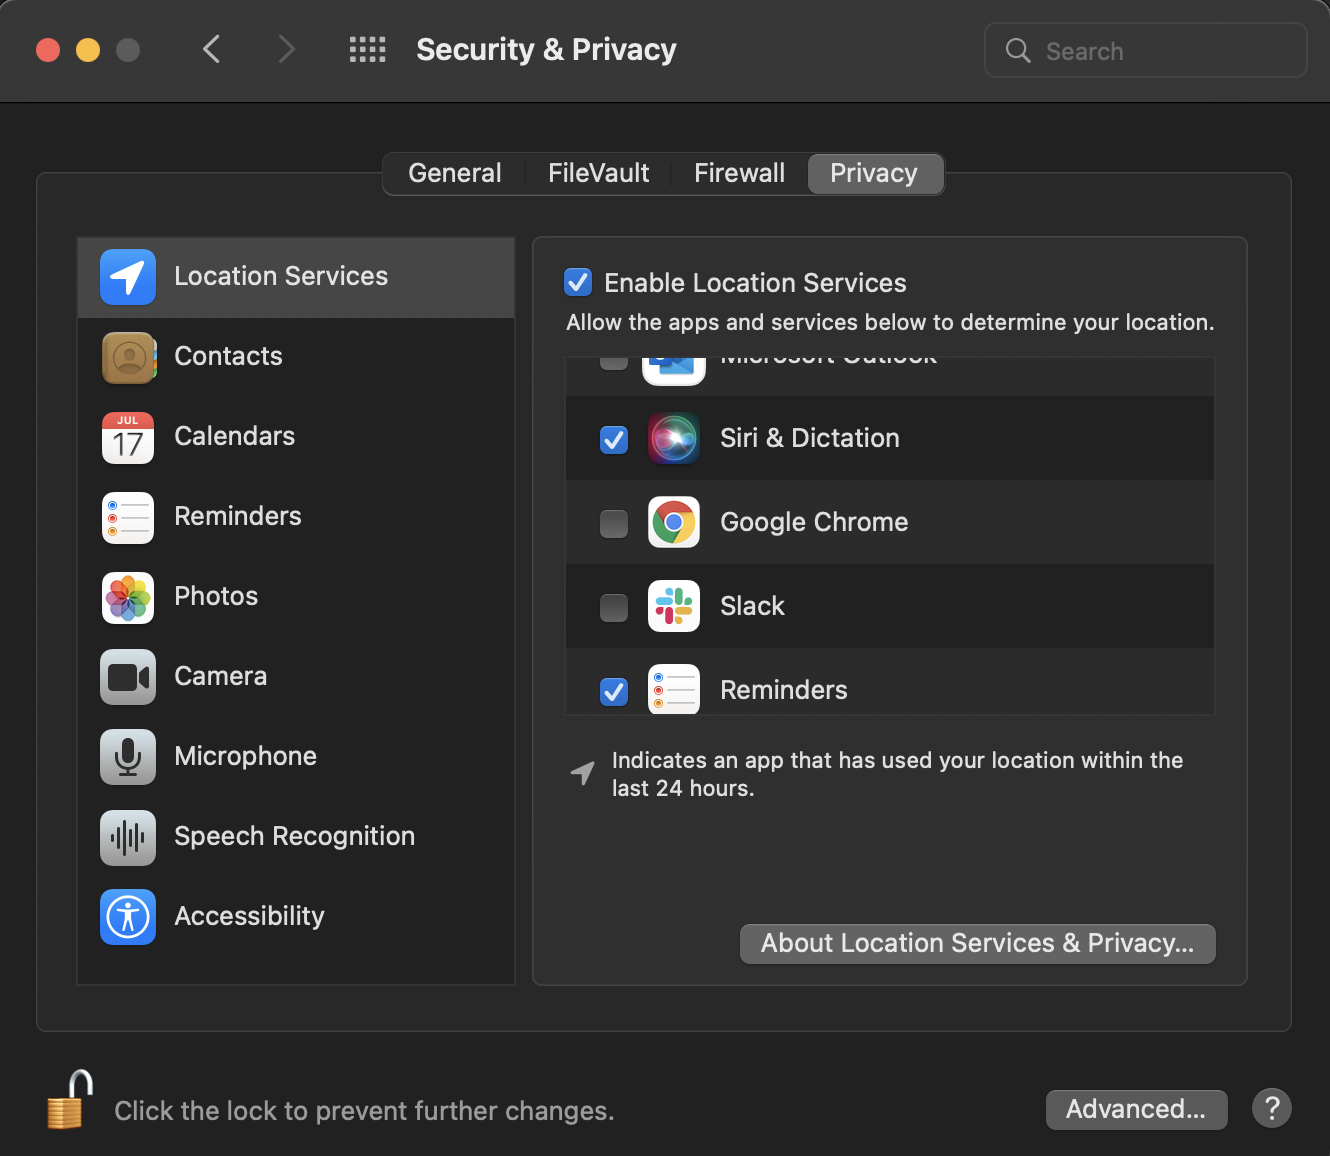Select Location Services arrow icon in sidebar

[128, 277]
